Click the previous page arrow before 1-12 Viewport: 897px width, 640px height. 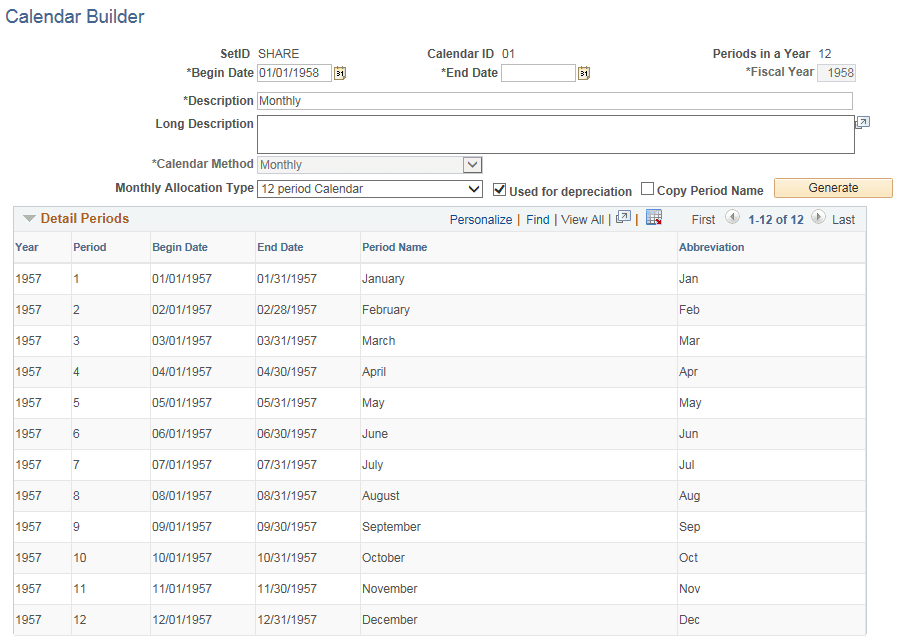pos(733,218)
